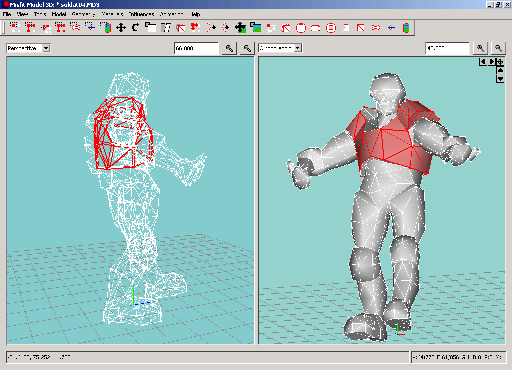
Task: Open the View menu
Action: point(22,14)
